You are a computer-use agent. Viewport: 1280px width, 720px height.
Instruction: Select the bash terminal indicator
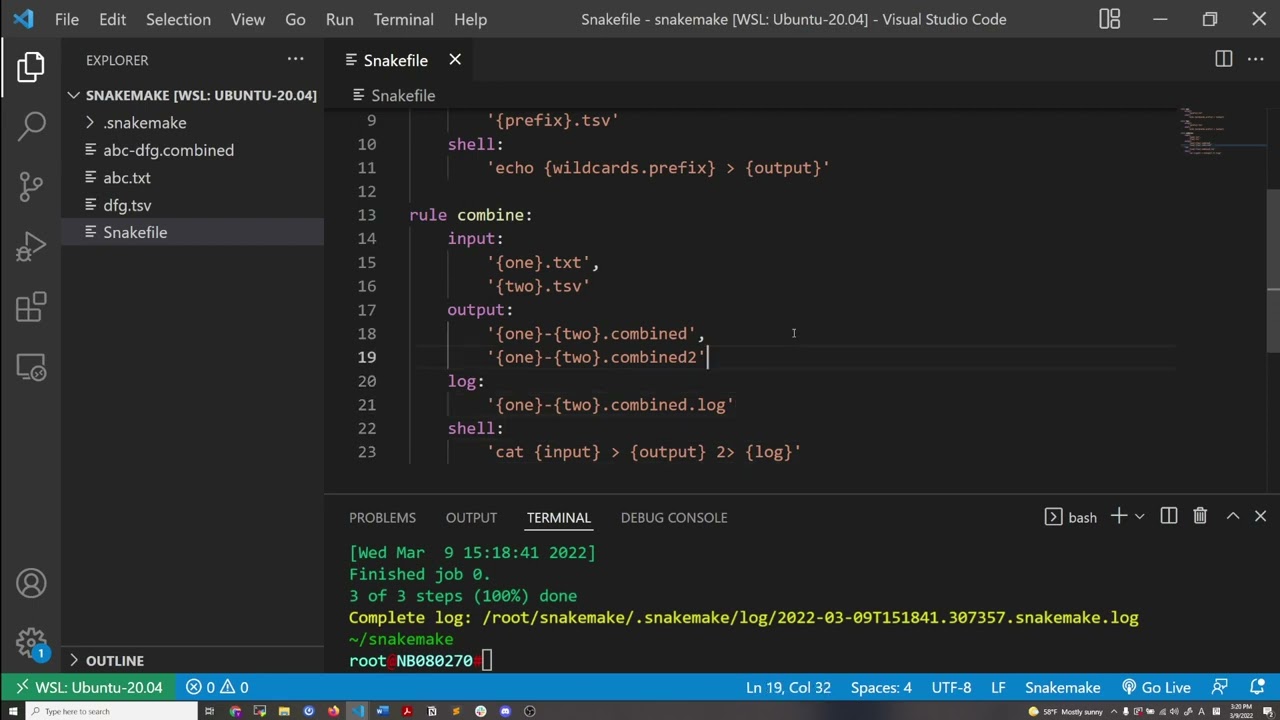coord(1070,517)
